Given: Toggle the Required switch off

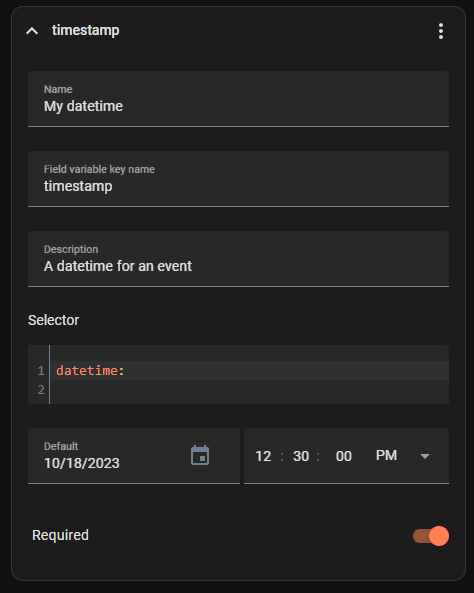Looking at the screenshot, I should tap(431, 536).
